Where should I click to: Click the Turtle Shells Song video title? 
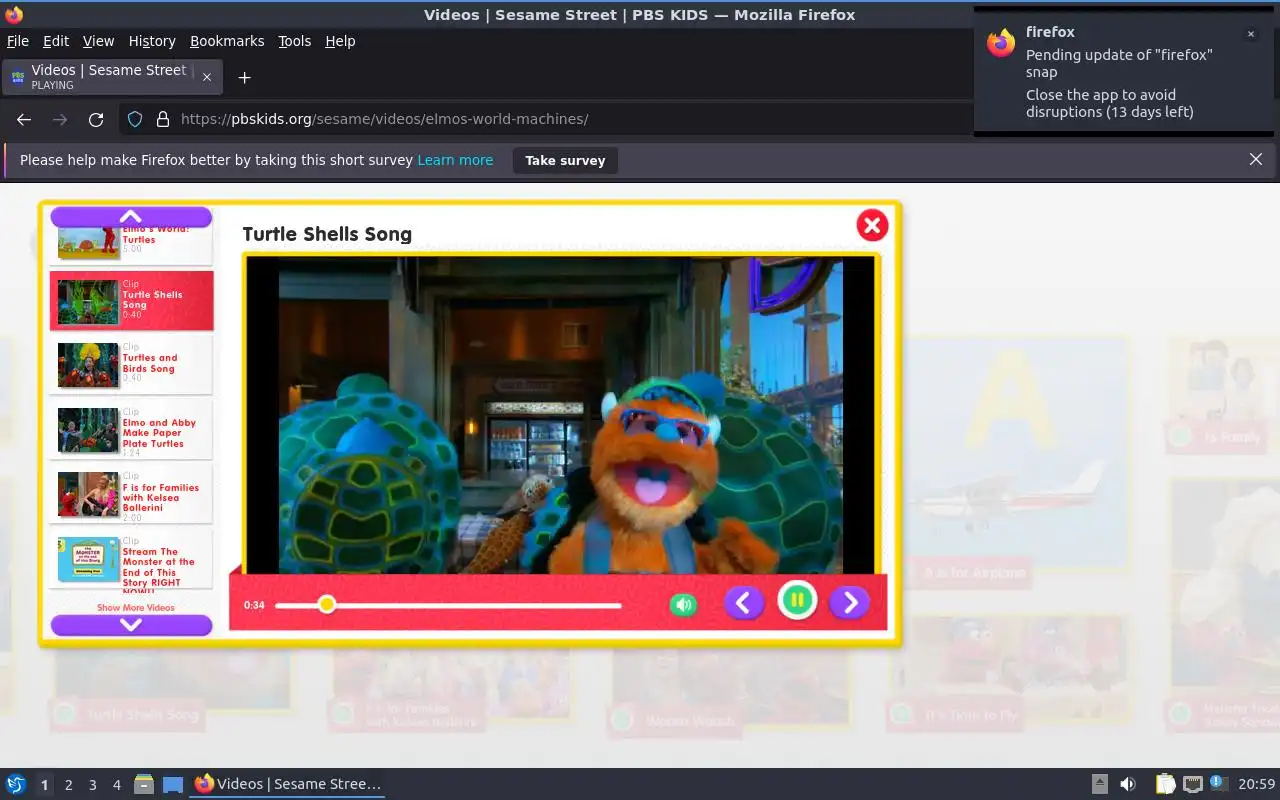tap(327, 234)
